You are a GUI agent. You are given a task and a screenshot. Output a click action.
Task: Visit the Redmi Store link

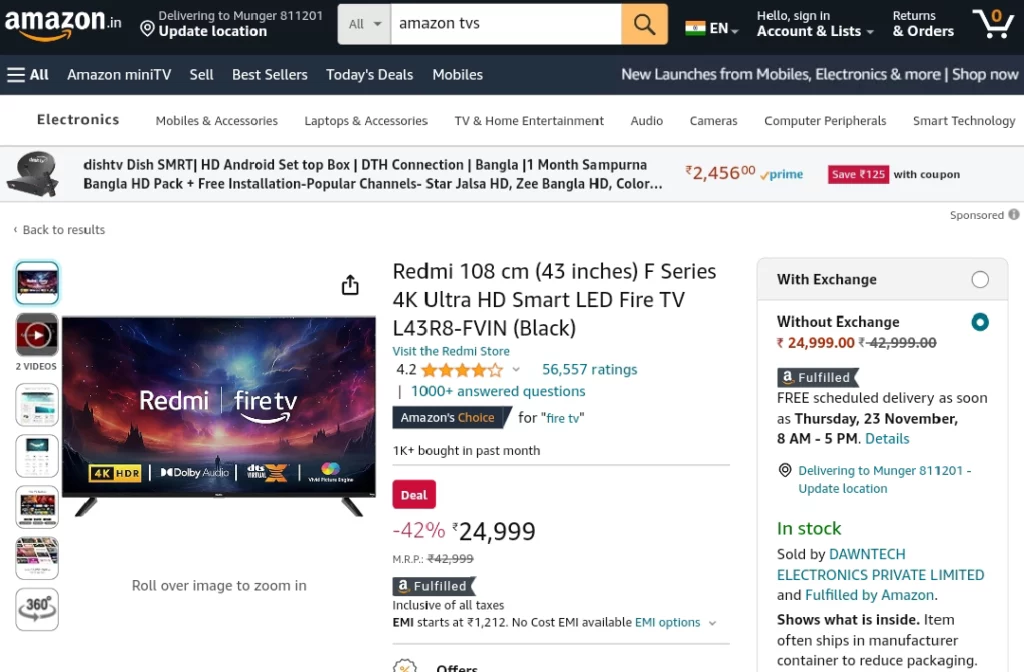(451, 351)
